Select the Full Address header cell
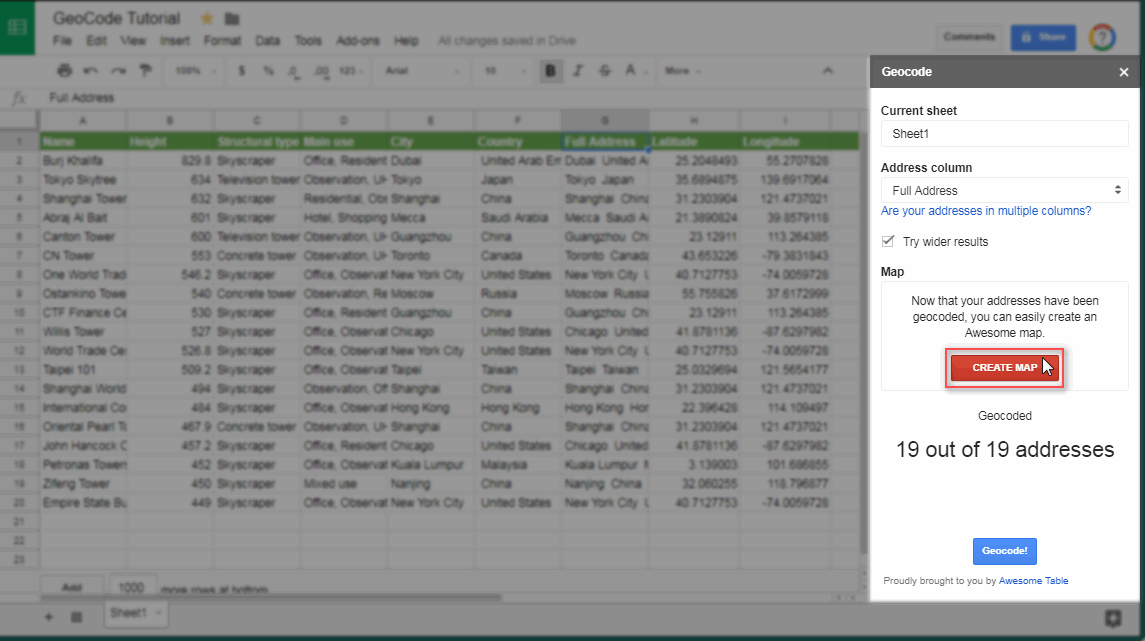This screenshot has height=641, width=1145. [x=605, y=142]
